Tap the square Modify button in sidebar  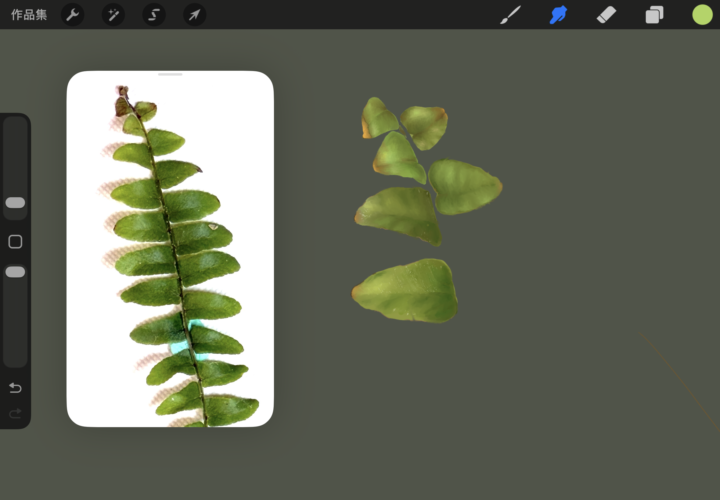15,242
